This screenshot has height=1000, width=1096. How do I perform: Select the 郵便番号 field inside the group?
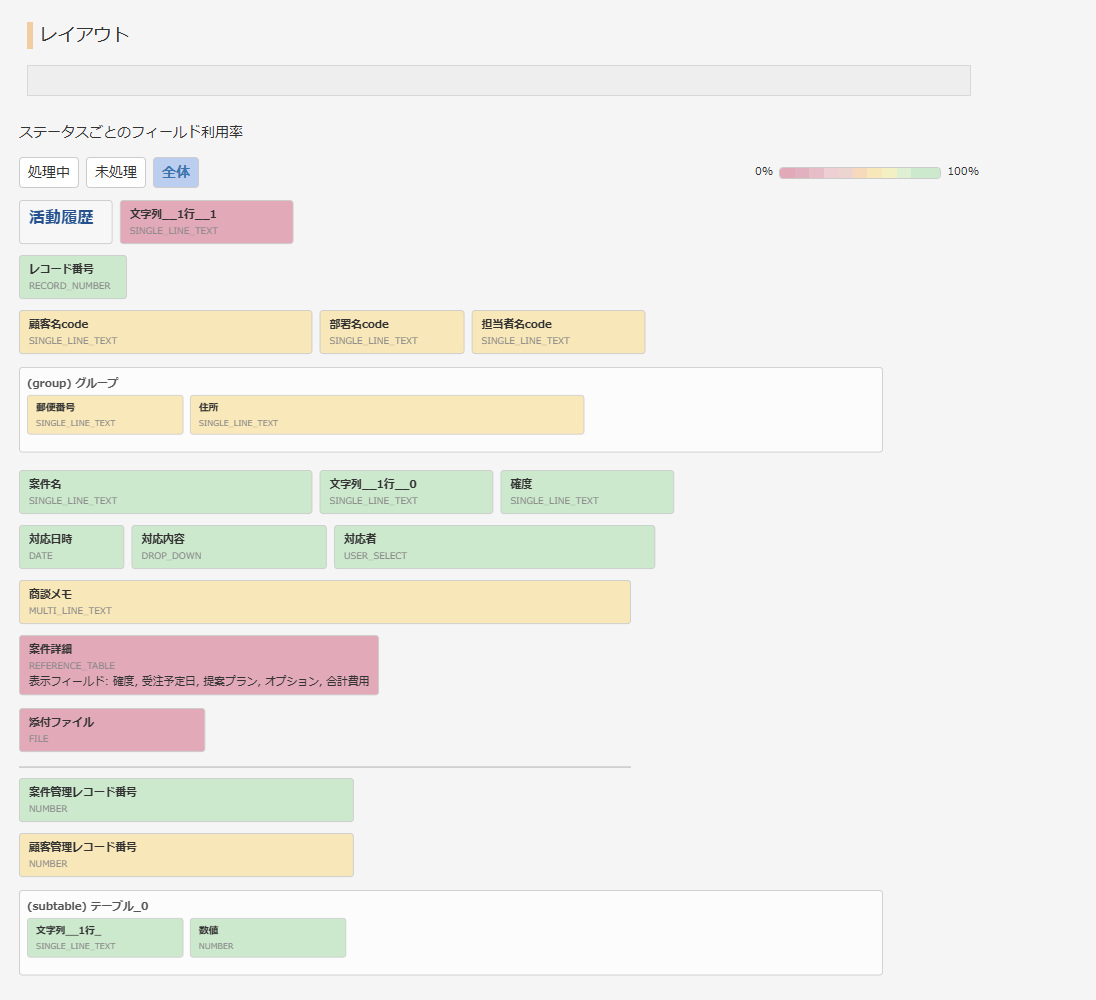[104, 414]
